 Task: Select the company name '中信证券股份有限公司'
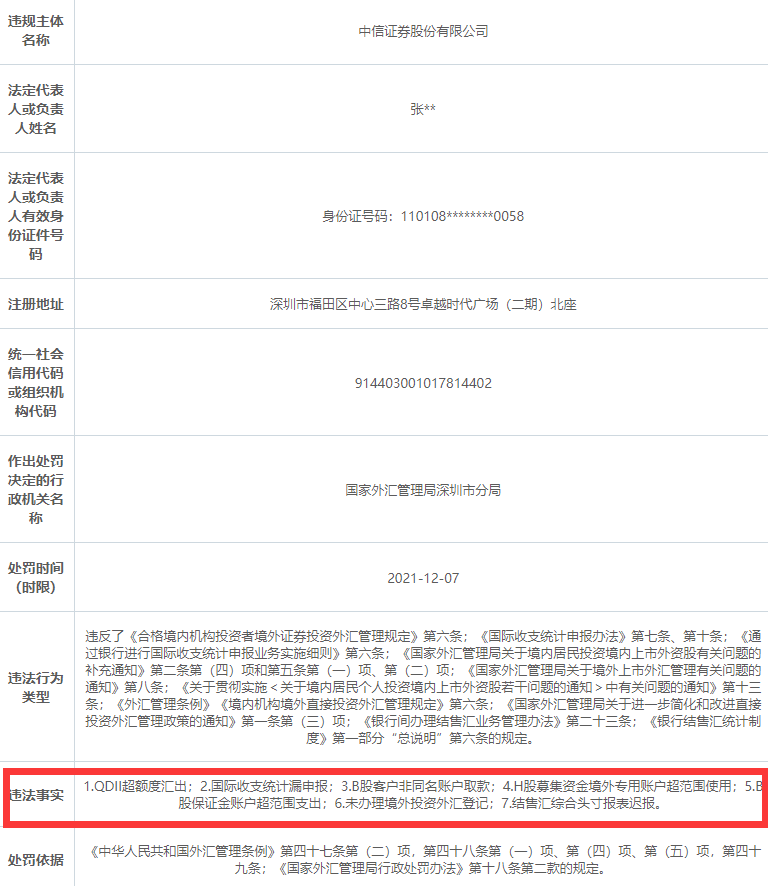423,31
